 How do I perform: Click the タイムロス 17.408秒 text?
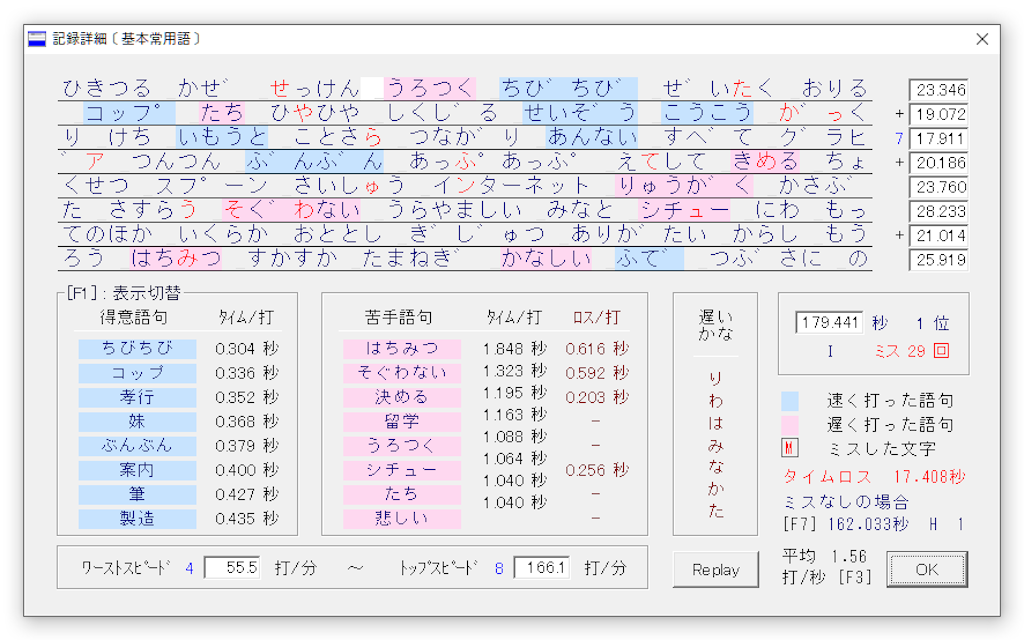pos(874,477)
